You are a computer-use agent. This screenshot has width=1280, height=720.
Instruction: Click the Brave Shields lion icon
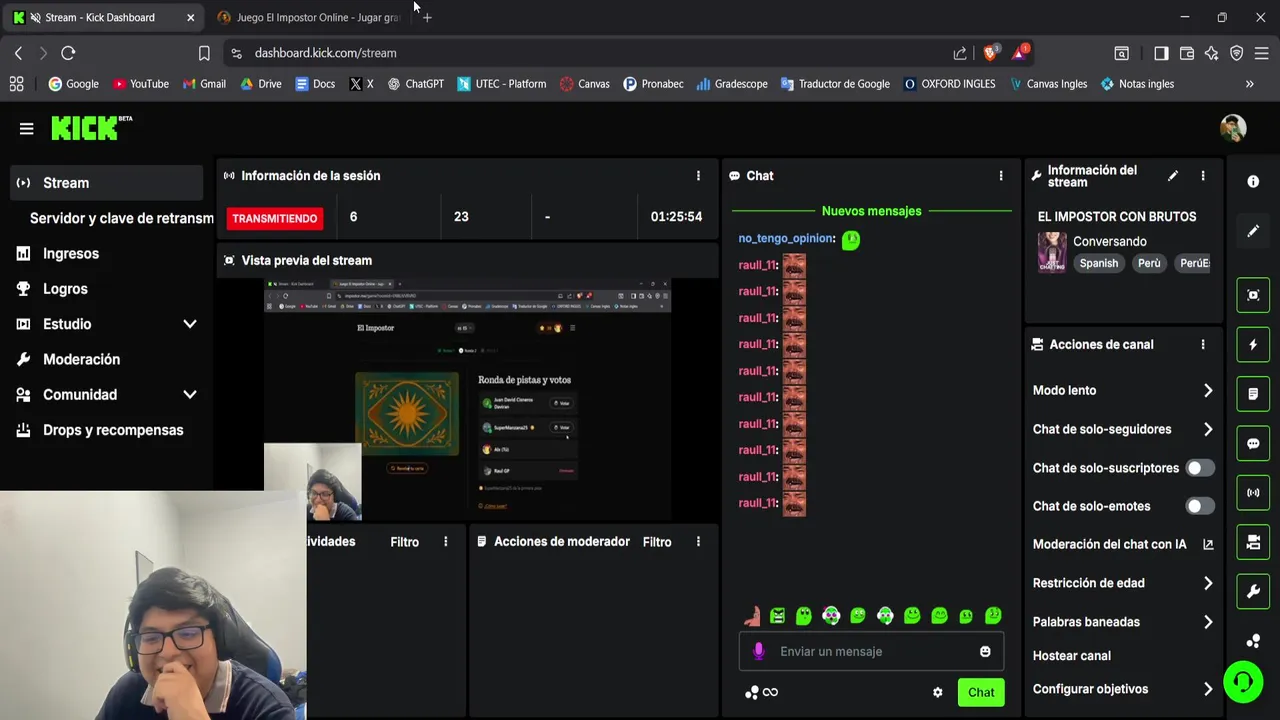[991, 53]
